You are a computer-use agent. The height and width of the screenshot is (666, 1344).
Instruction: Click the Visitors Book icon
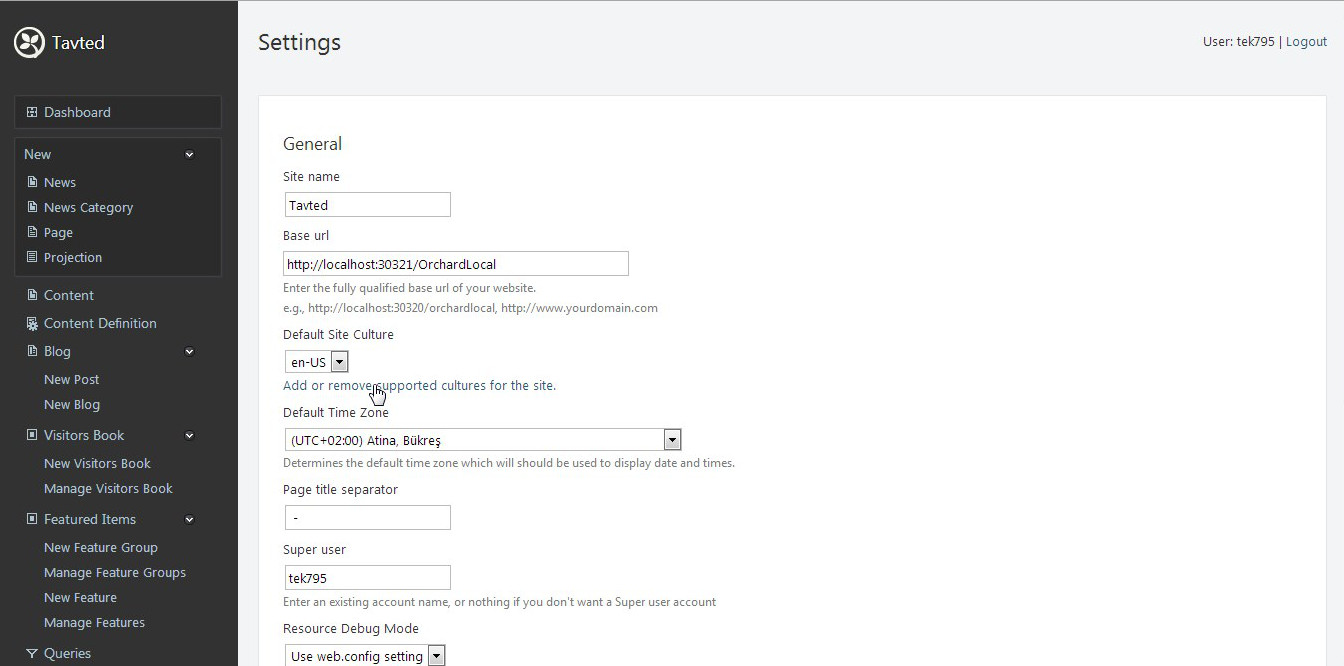click(32, 435)
